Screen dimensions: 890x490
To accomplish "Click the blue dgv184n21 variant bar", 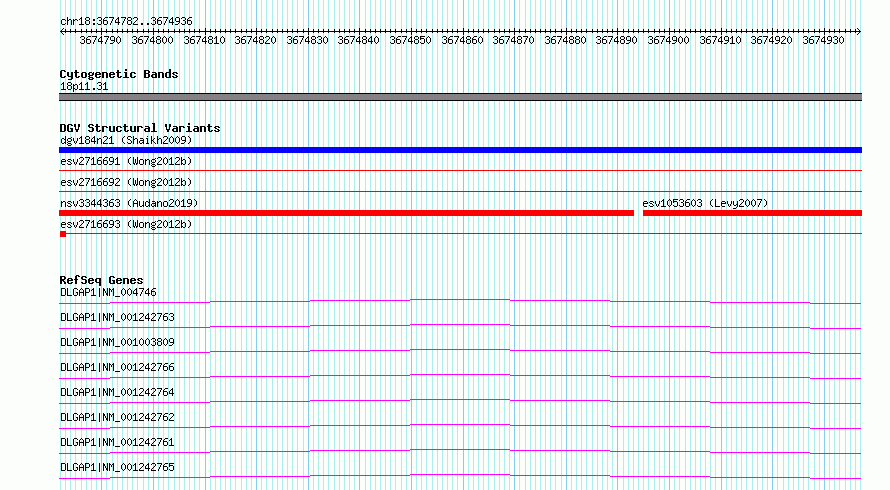I will point(460,150).
